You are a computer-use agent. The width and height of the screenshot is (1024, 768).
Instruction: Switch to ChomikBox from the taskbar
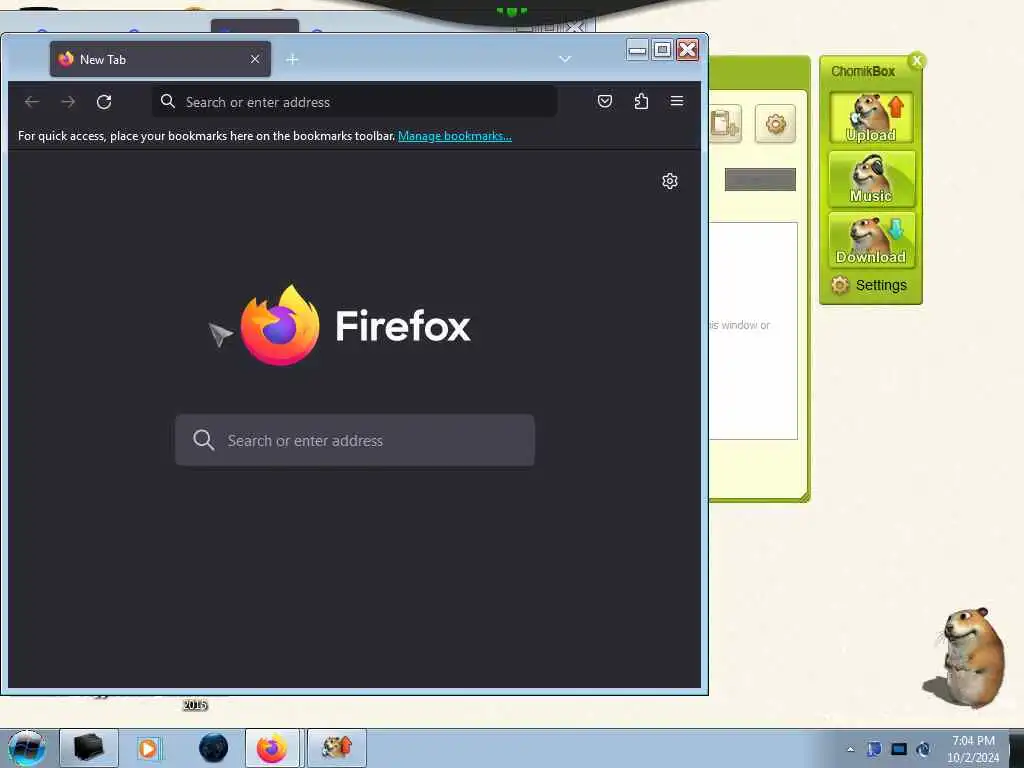coord(337,748)
